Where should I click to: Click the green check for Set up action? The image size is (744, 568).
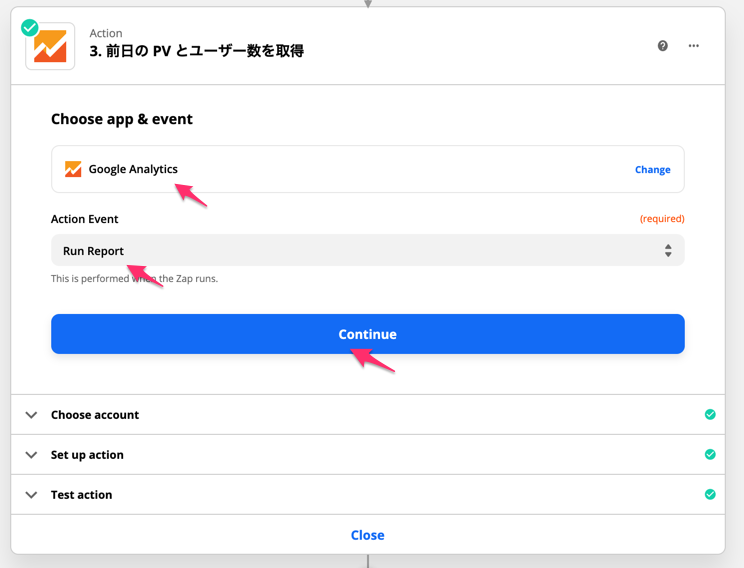(710, 454)
